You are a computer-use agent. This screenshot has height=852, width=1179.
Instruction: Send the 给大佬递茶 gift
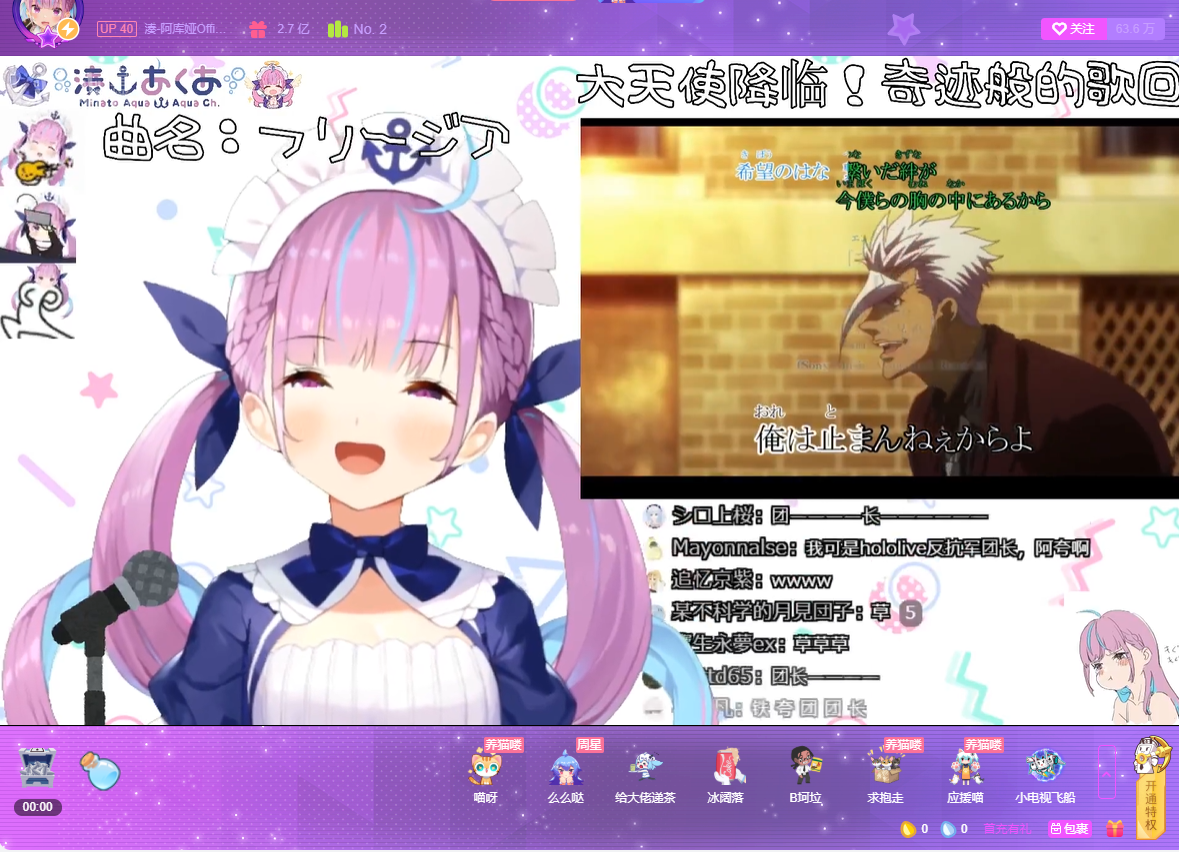pyautogui.click(x=645, y=775)
